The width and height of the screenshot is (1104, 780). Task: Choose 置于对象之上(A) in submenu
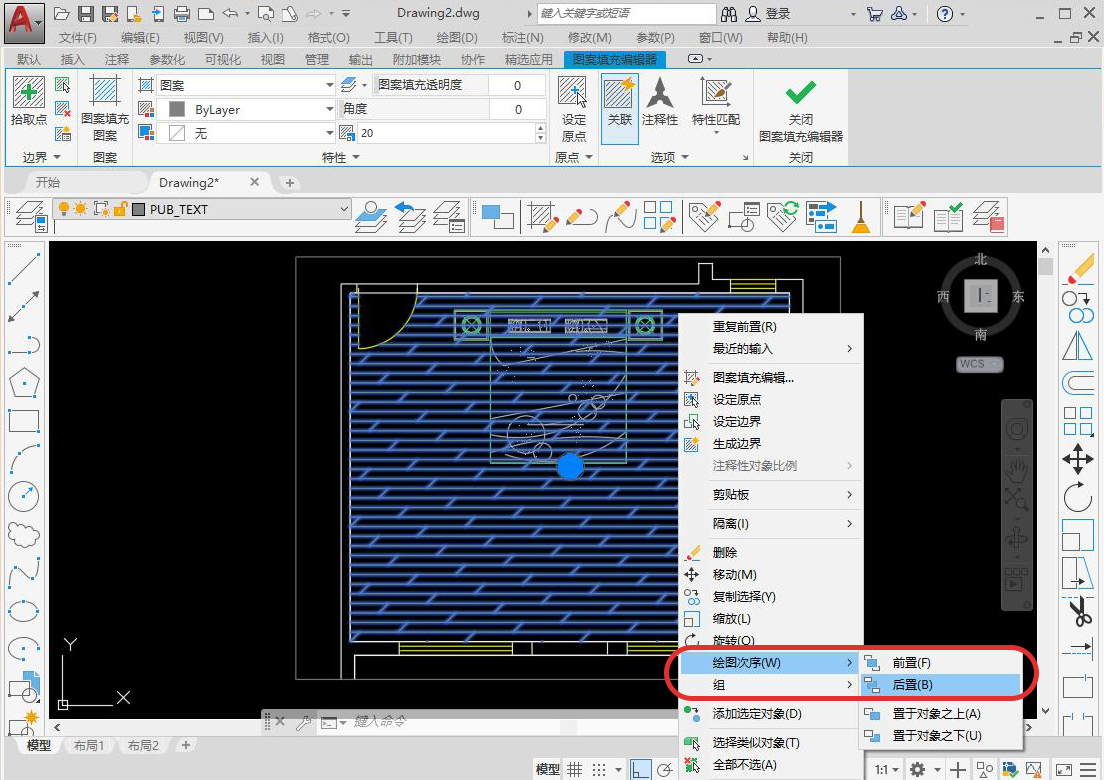[941, 713]
